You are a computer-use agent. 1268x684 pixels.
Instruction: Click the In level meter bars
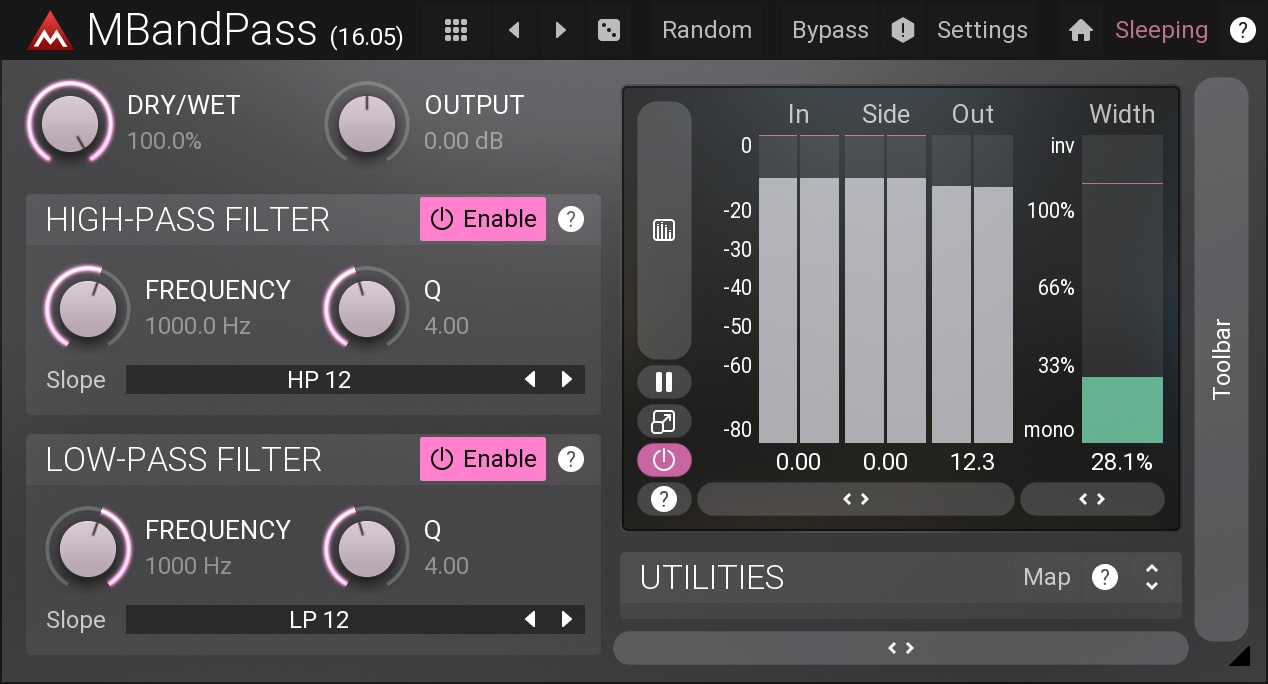tap(798, 289)
